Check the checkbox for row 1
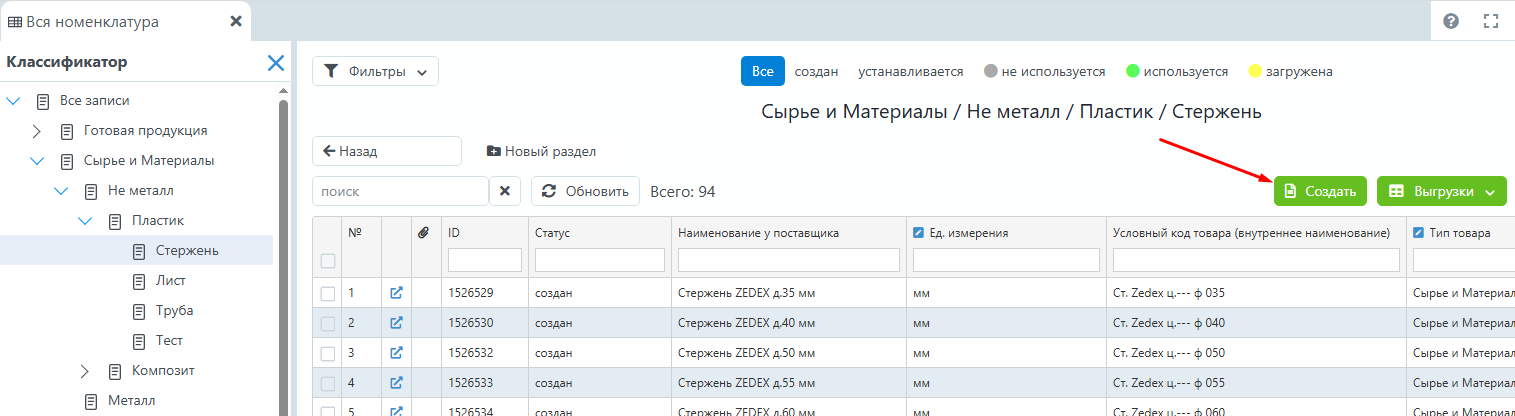The image size is (1515, 416). click(x=327, y=293)
